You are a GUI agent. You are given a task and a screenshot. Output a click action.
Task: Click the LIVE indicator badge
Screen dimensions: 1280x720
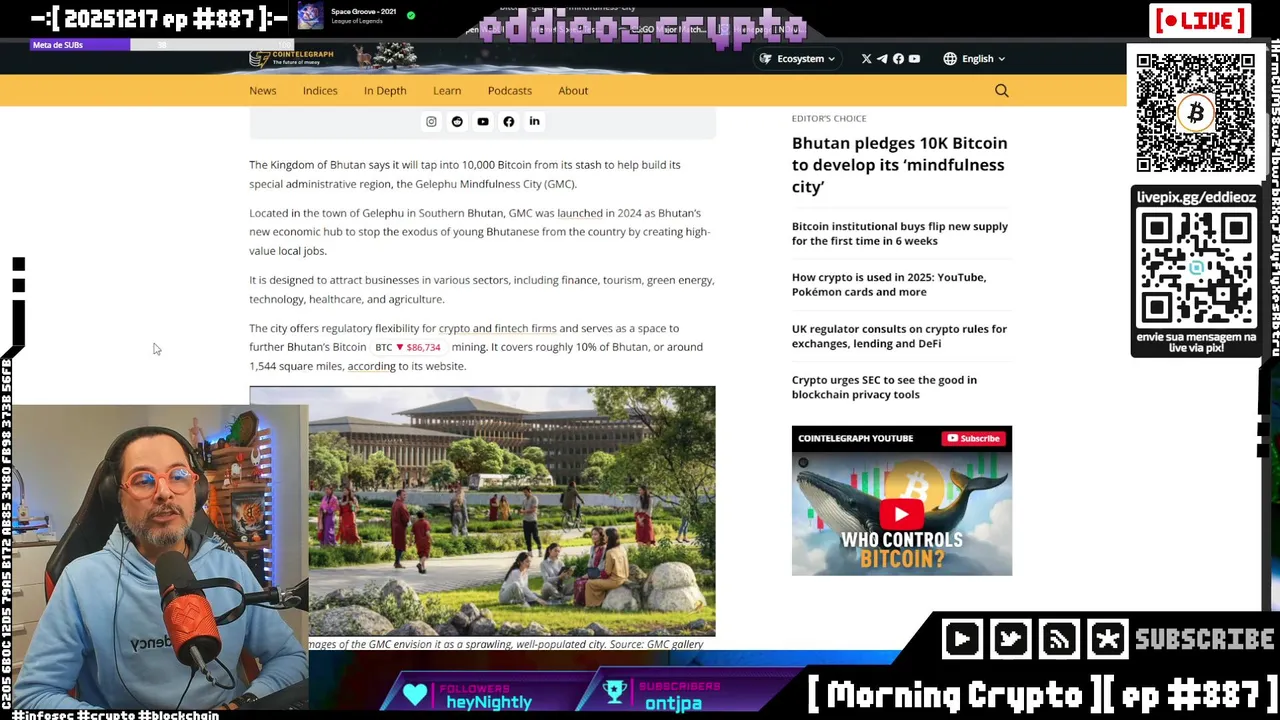[x=1199, y=20]
